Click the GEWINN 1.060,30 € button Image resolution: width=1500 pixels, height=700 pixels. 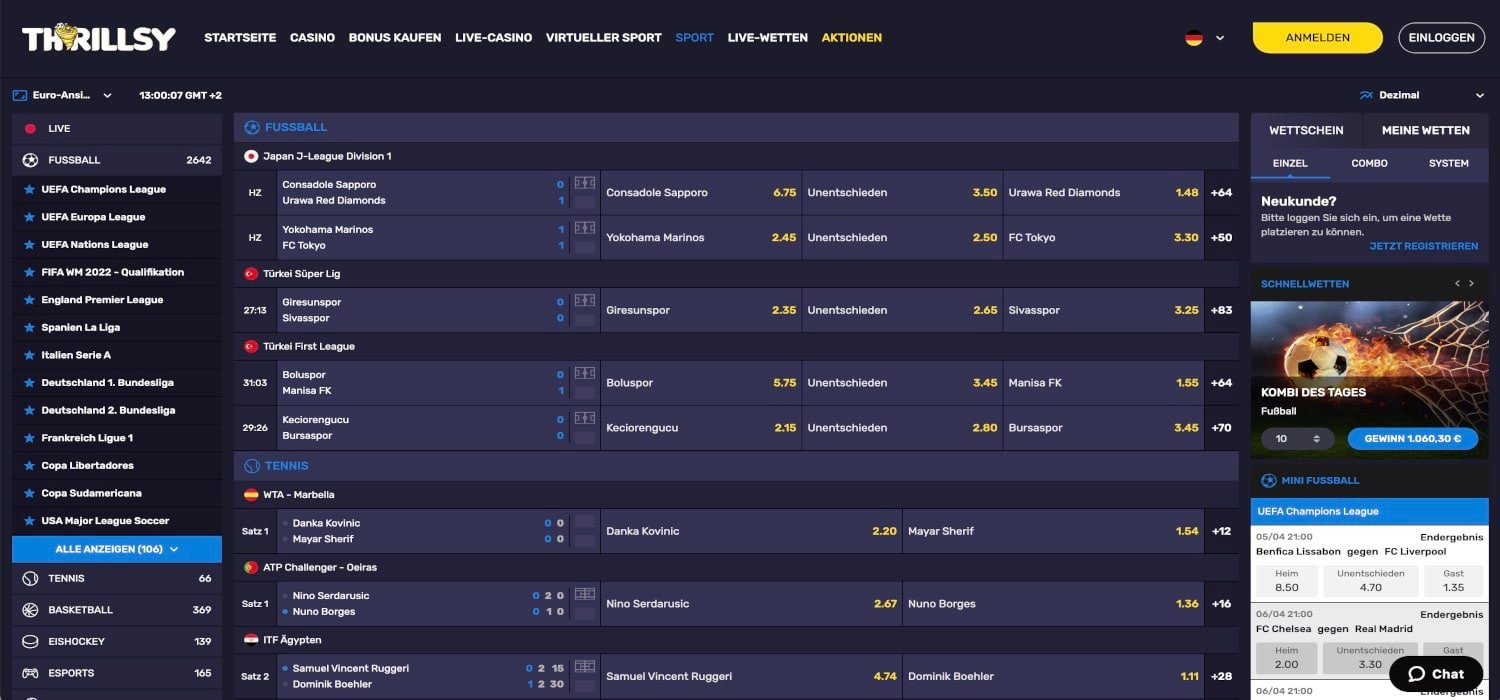[1412, 439]
